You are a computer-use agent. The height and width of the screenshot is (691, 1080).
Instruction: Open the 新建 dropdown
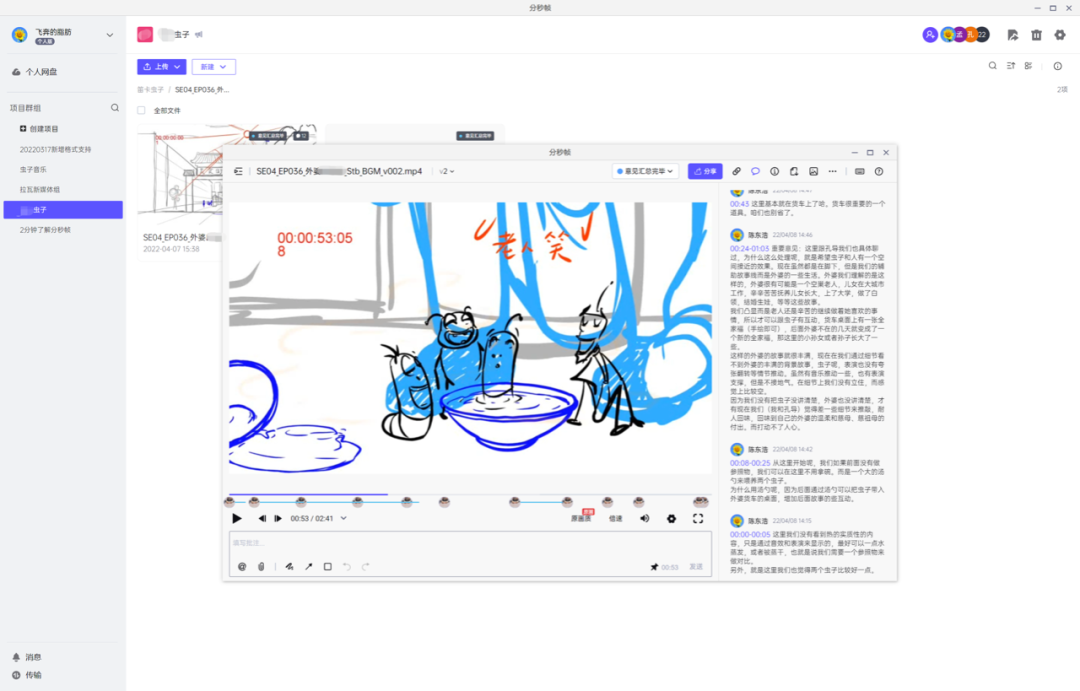pyautogui.click(x=214, y=67)
